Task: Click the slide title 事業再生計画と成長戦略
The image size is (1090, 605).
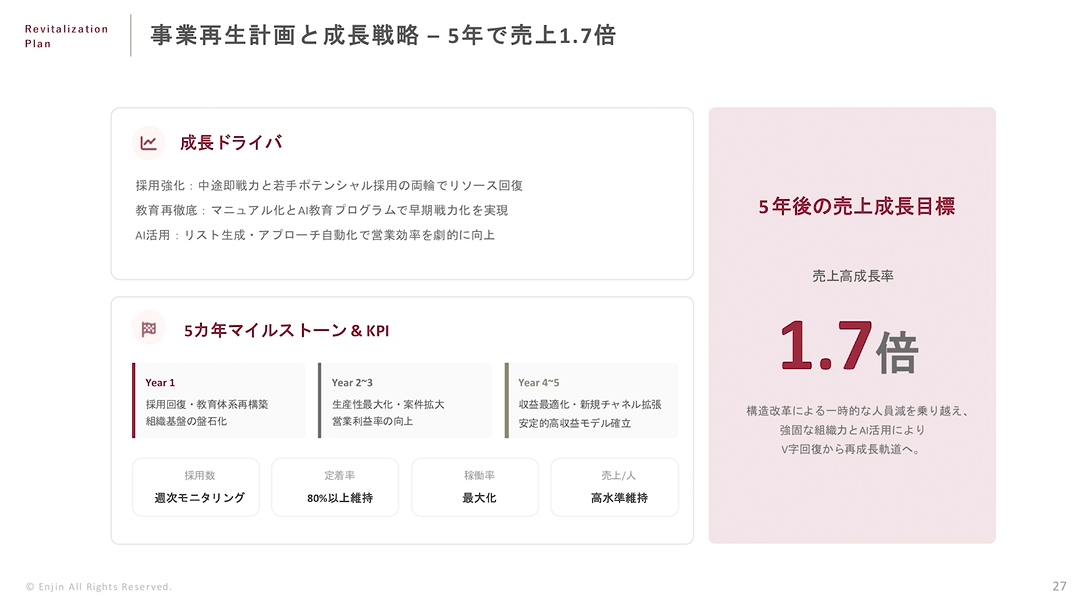Action: pos(383,36)
